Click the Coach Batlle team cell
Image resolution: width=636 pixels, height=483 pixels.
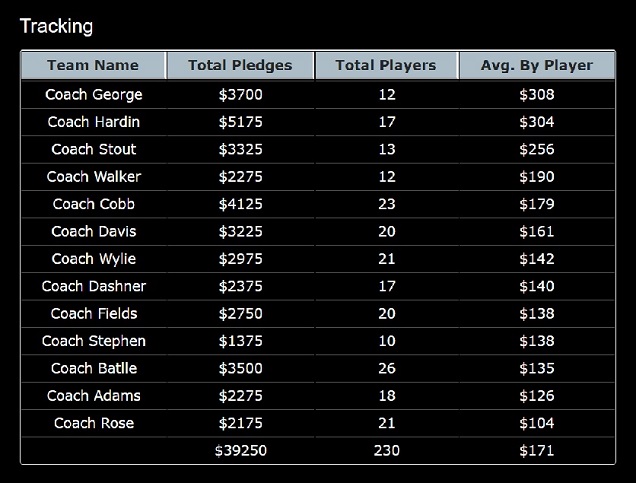94,368
